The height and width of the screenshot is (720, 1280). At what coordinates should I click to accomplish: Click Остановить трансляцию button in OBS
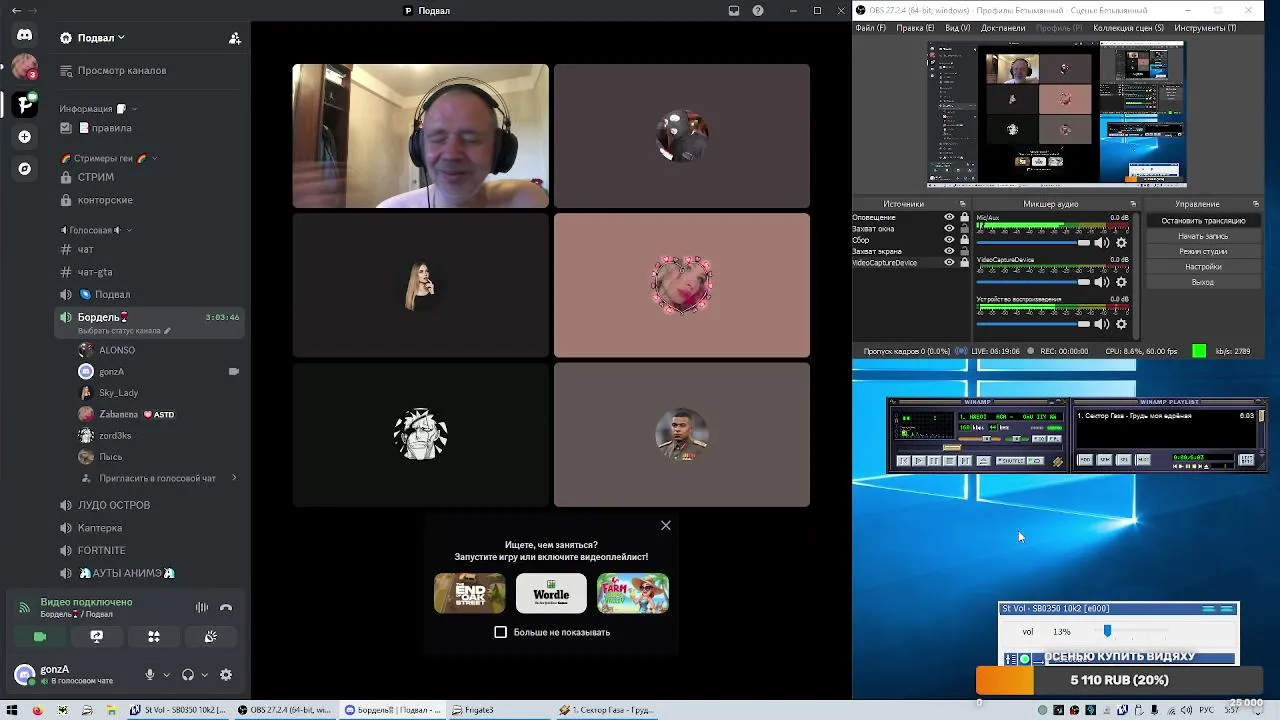pos(1203,221)
